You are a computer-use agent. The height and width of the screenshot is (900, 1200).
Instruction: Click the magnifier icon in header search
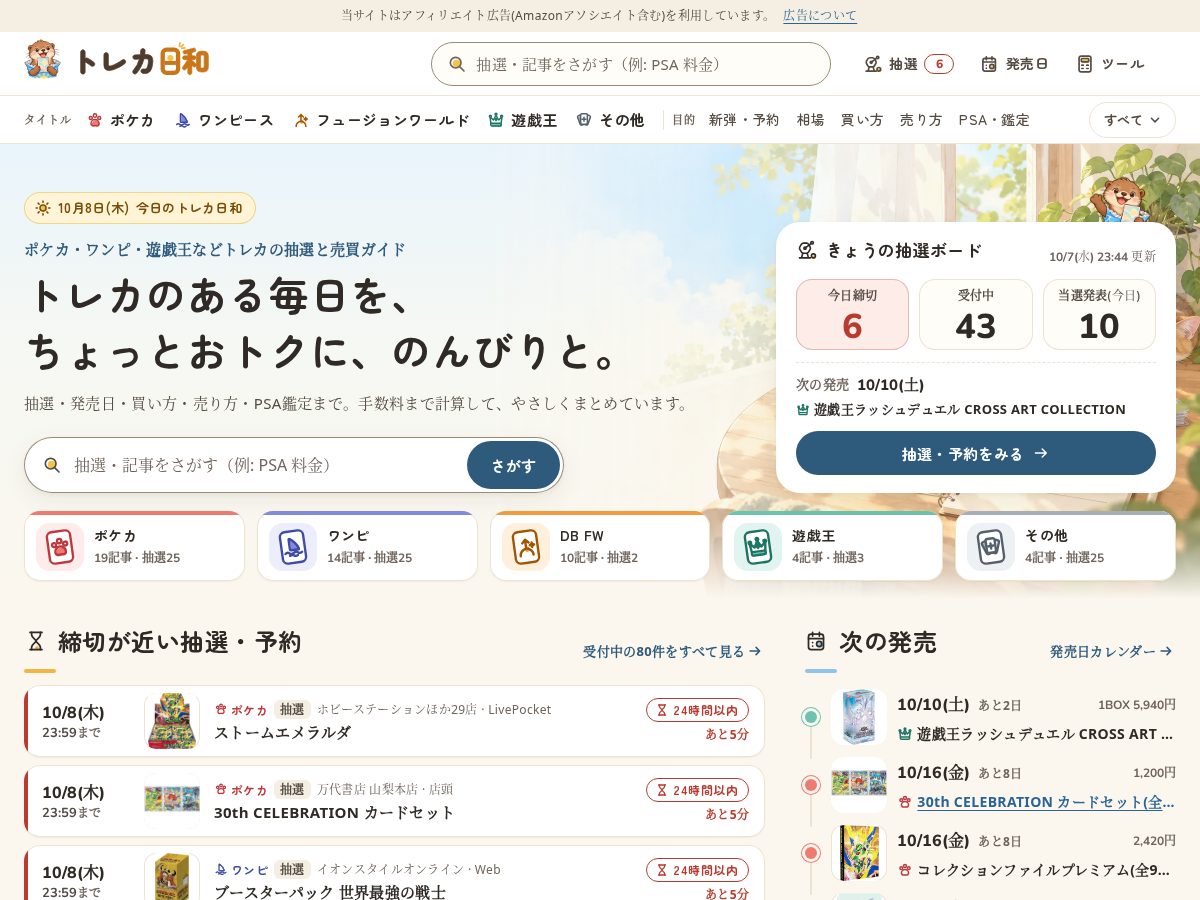(x=457, y=64)
